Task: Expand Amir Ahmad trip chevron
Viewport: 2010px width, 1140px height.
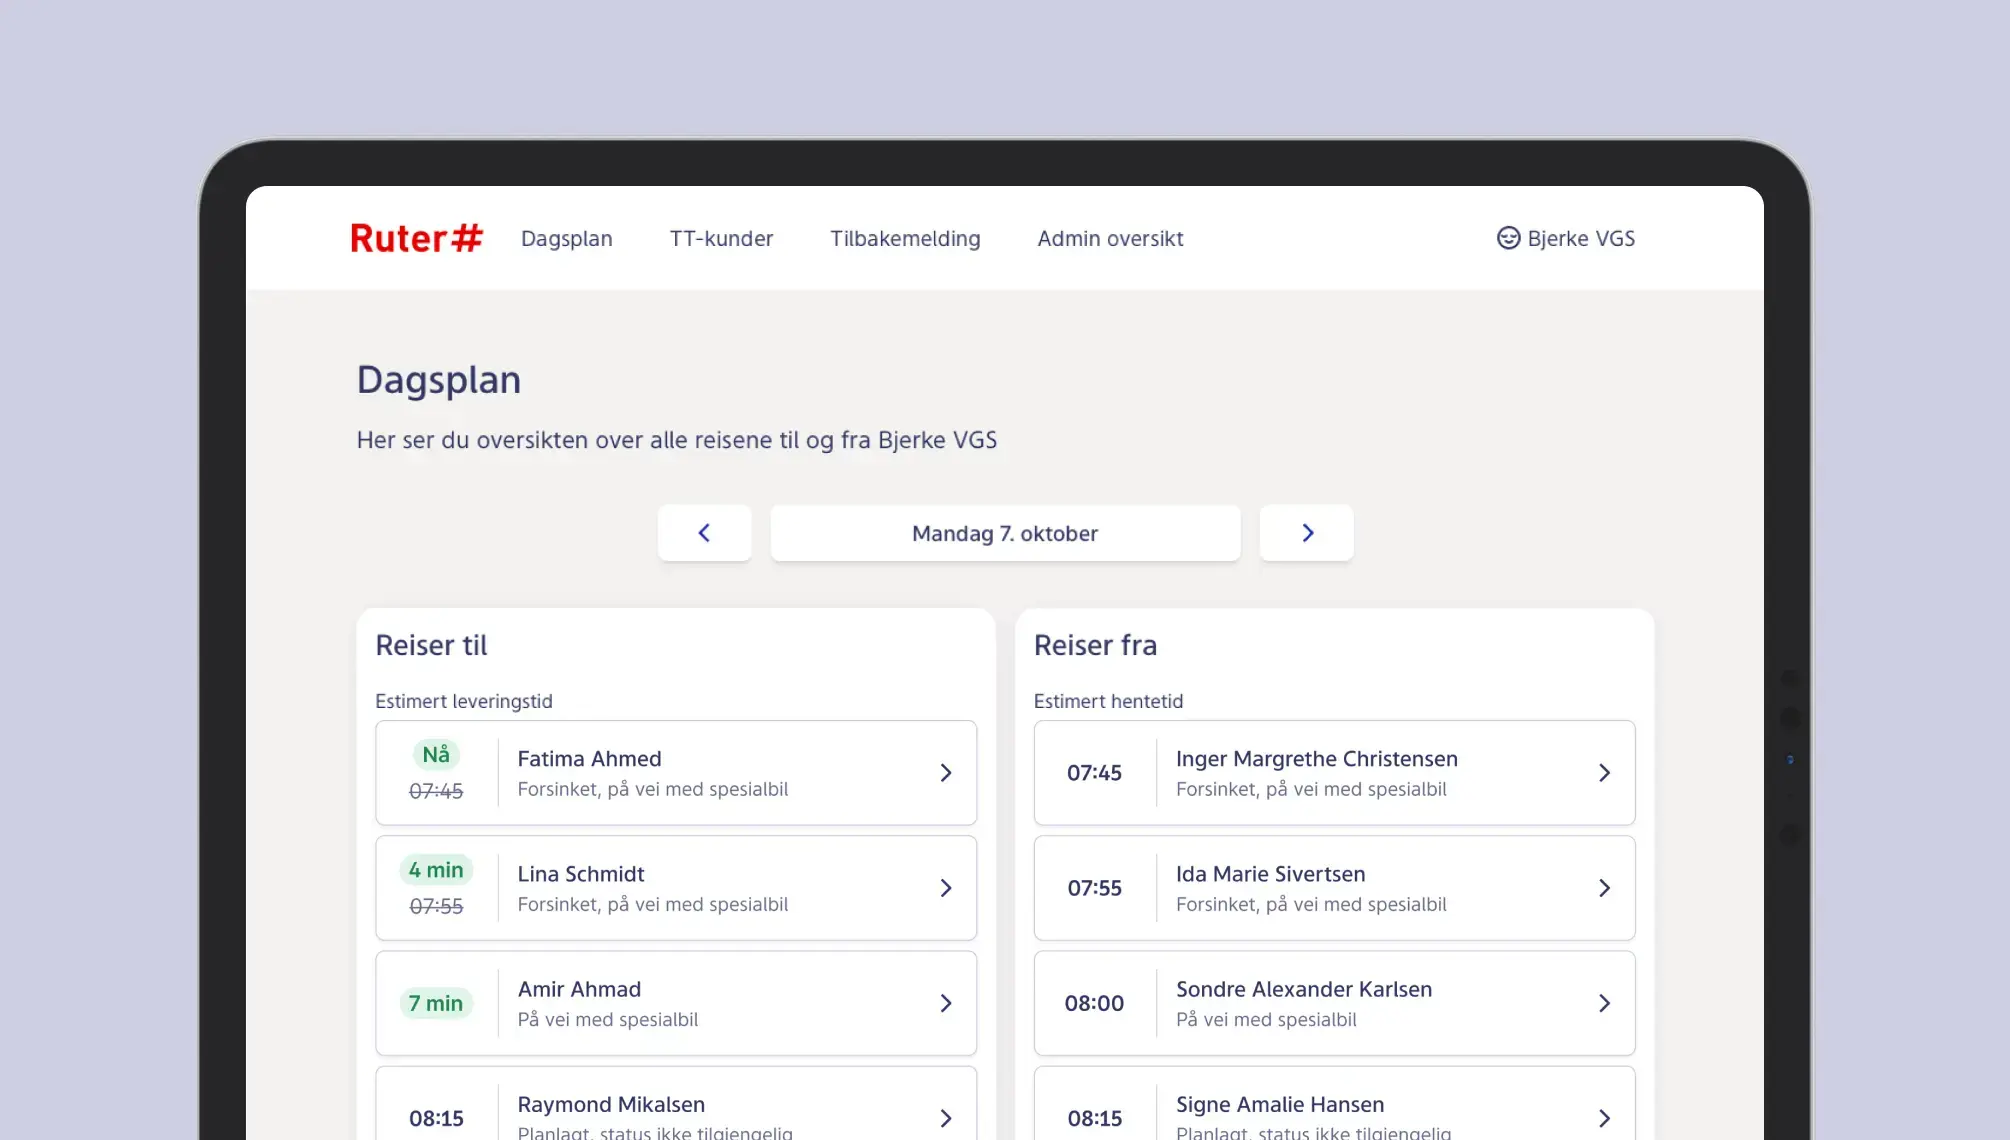Action: (945, 1003)
